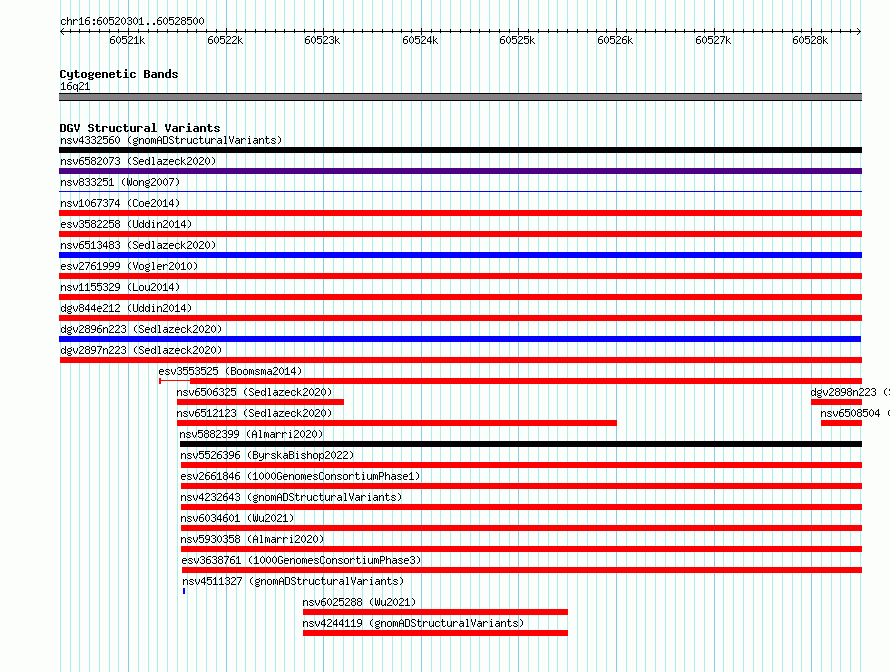Click the nsv4511327 gnomADStructuralVariants label
This screenshot has height=672, width=890.
click(x=293, y=581)
